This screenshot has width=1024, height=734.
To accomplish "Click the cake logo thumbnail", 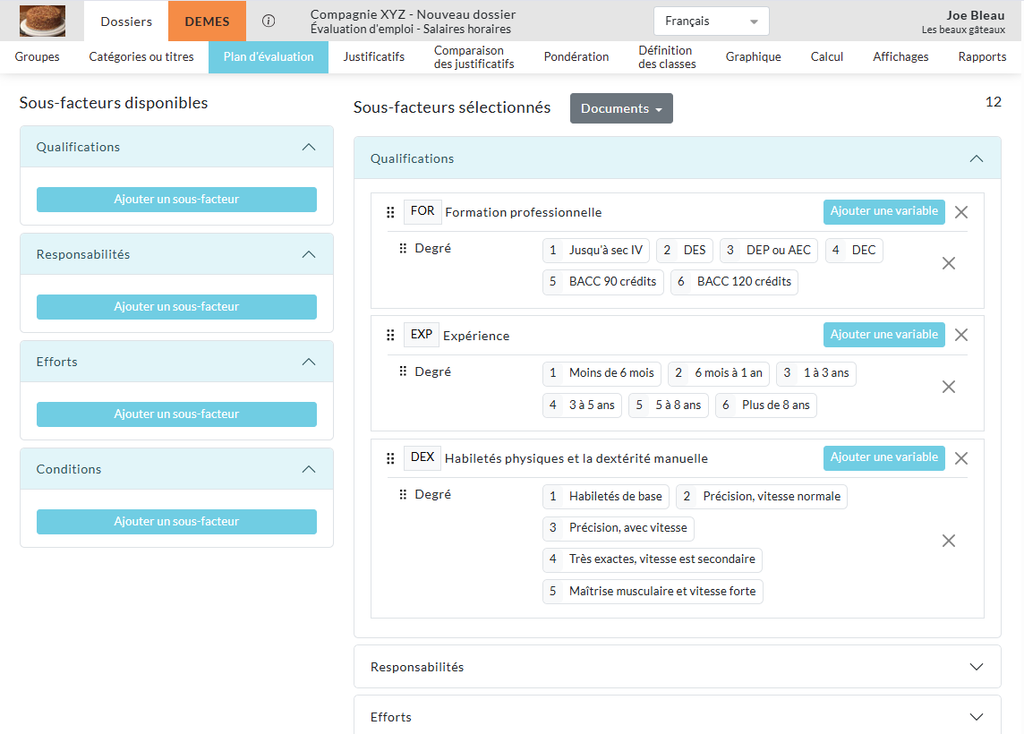I will click(x=42, y=20).
